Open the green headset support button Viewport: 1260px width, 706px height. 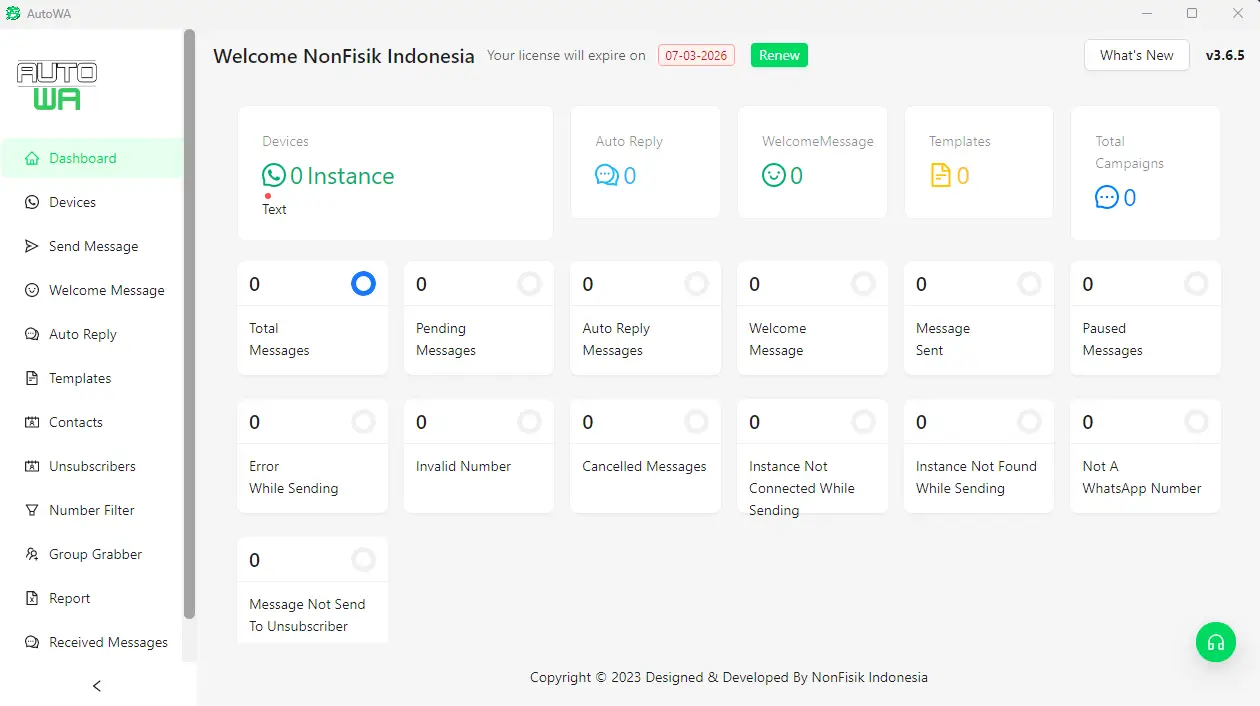point(1216,642)
